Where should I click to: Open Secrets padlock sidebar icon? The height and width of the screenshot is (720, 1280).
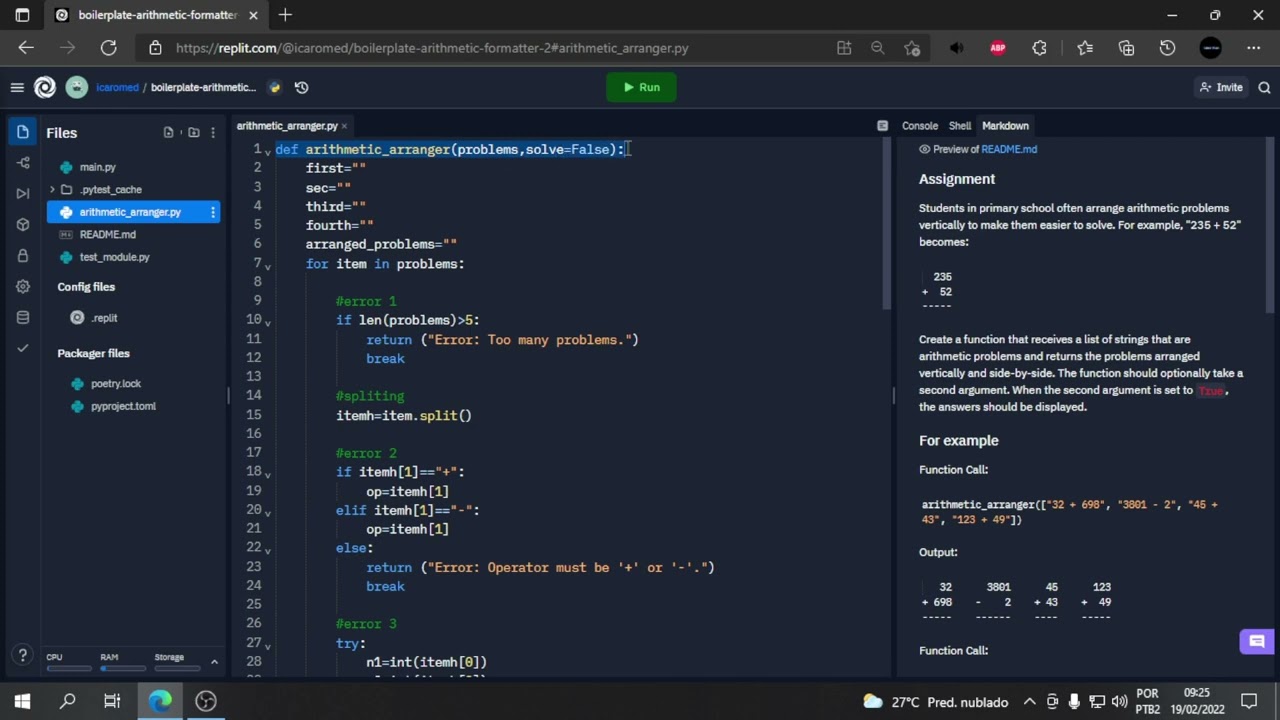pyautogui.click(x=23, y=256)
